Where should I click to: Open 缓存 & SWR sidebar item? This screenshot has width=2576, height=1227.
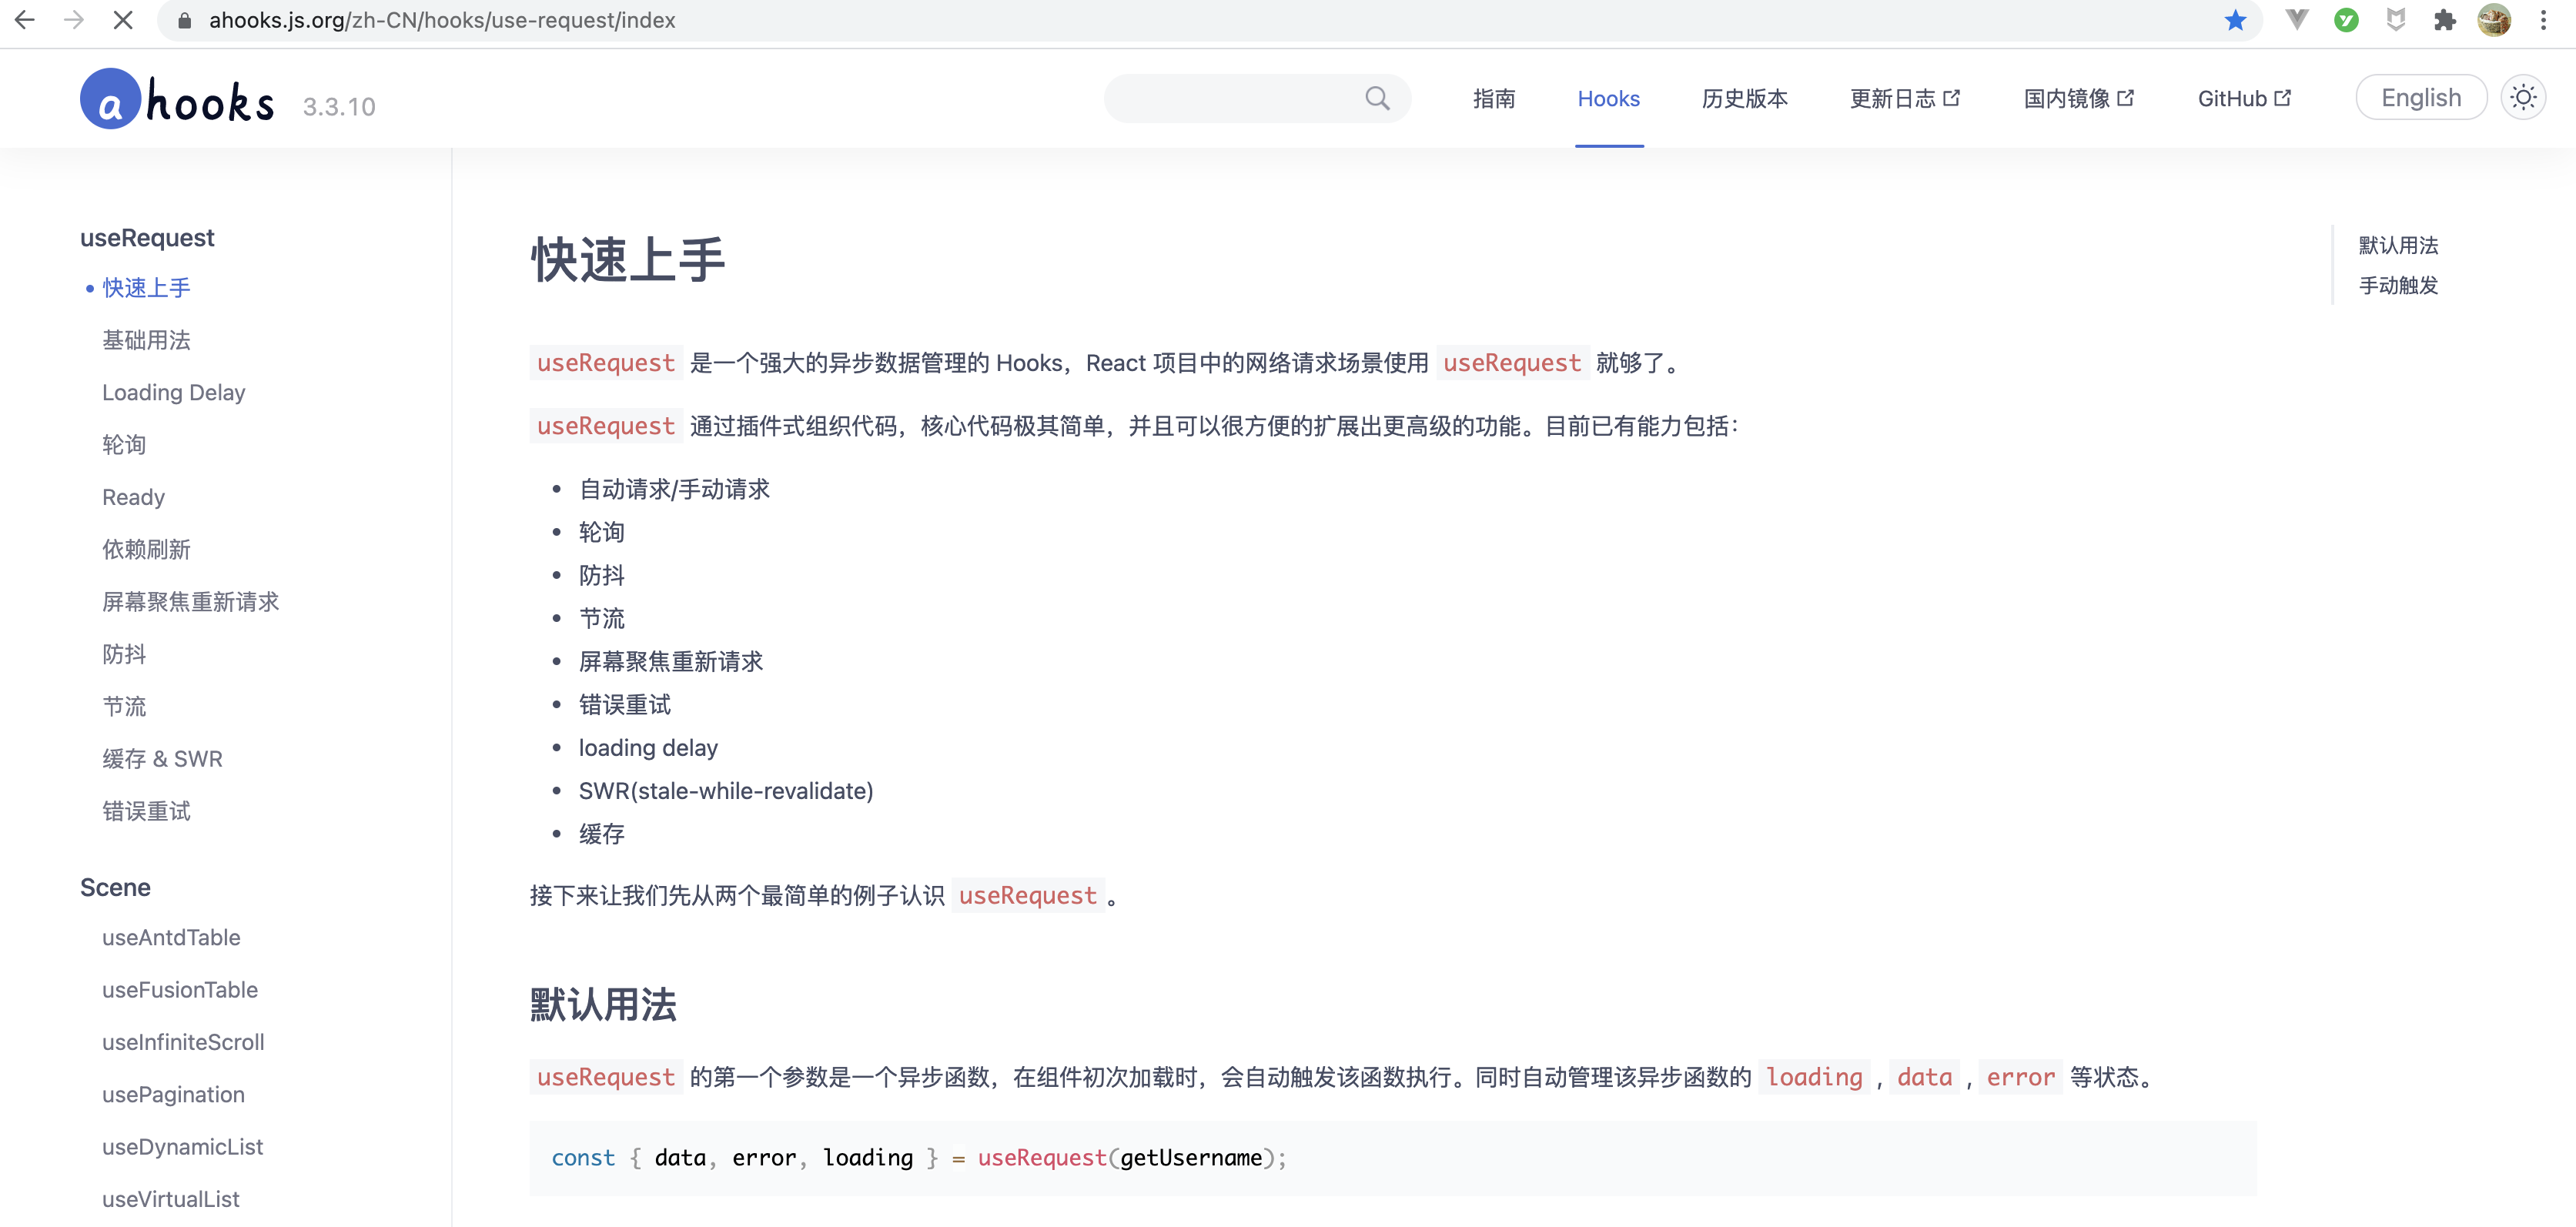[x=162, y=759]
